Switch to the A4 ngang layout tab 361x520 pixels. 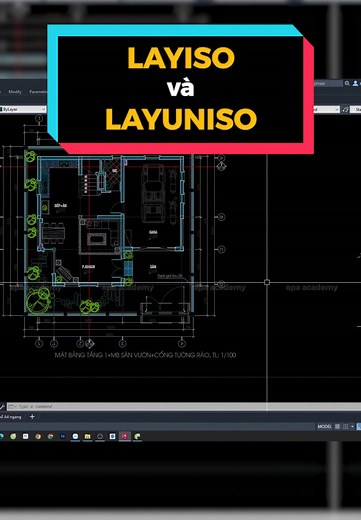12,417
